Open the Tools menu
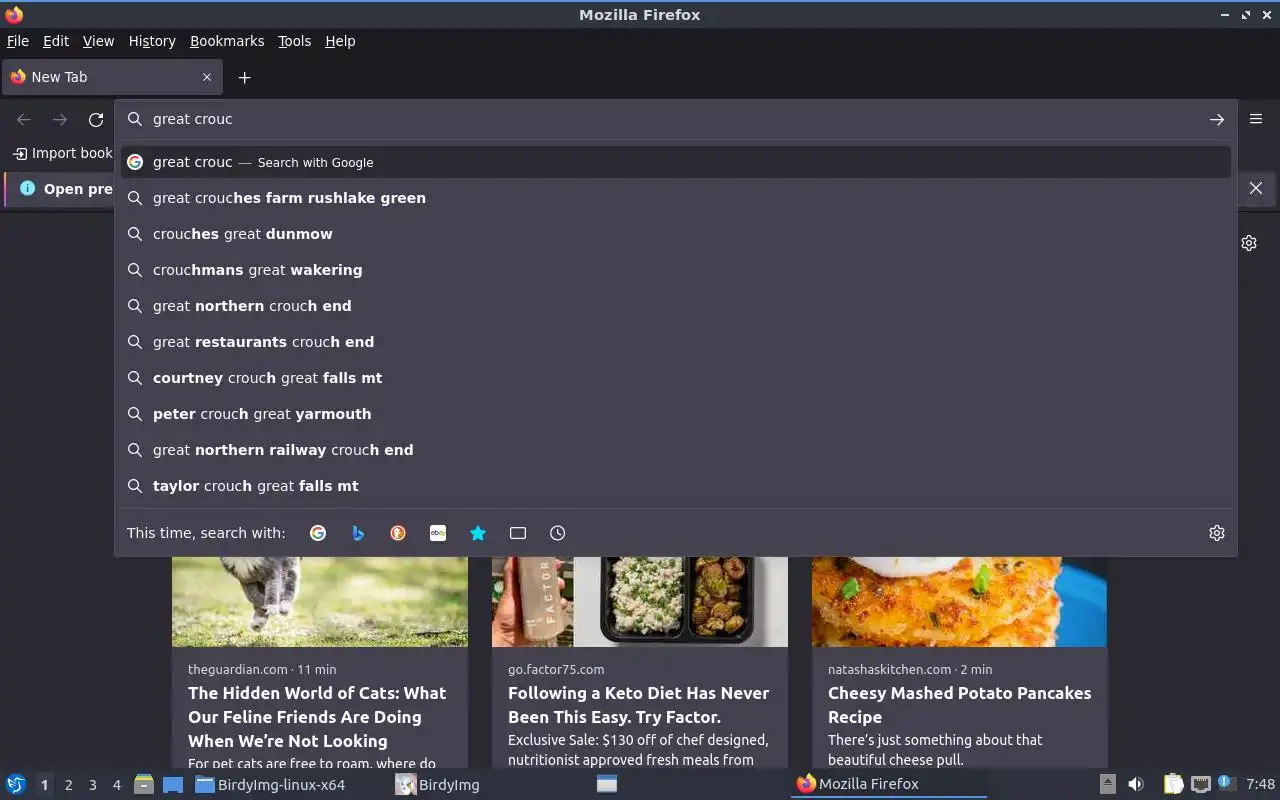 294,41
